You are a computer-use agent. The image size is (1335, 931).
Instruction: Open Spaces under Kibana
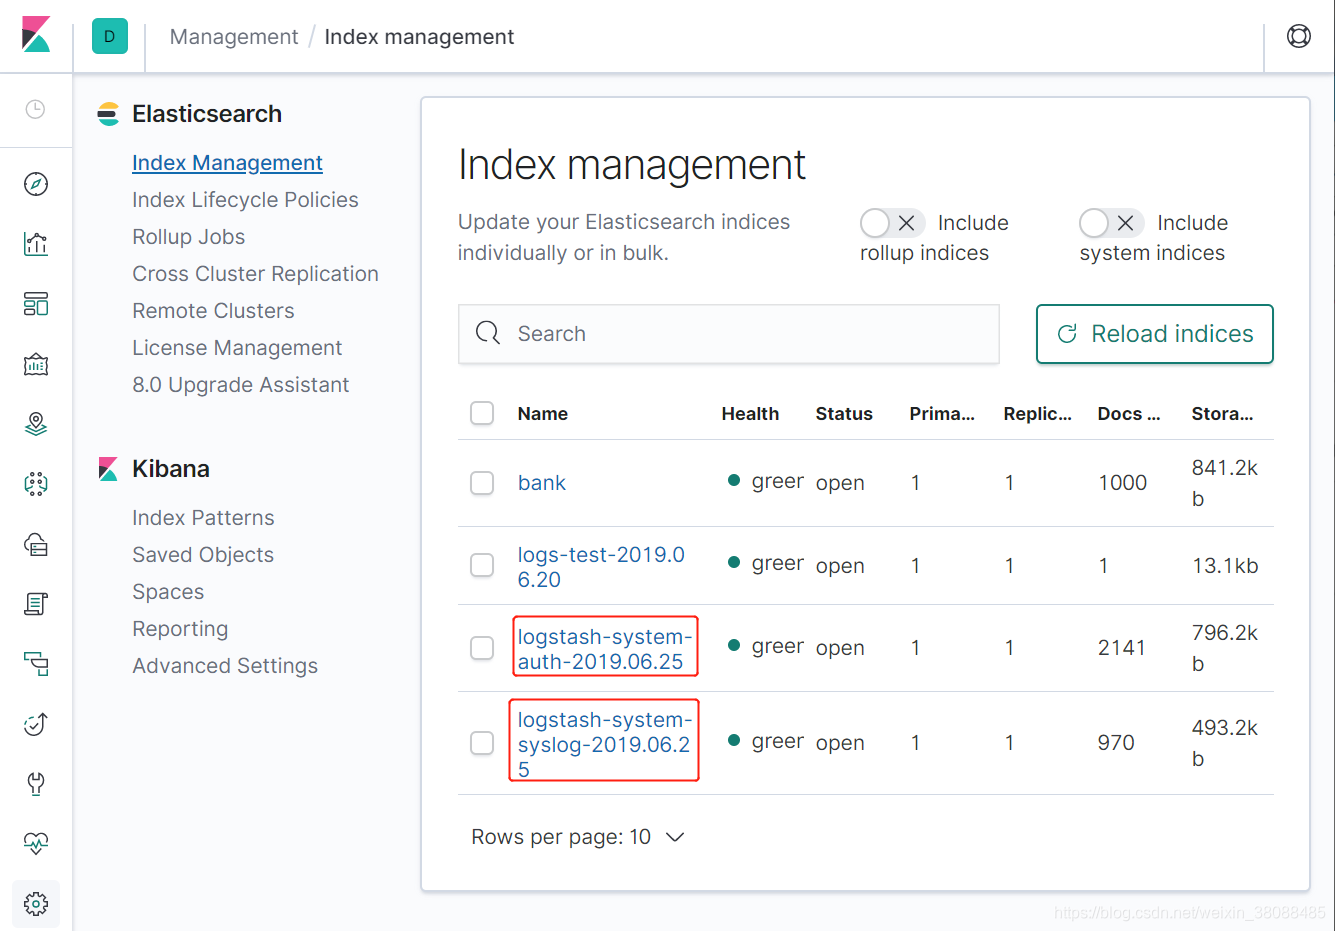[168, 592]
